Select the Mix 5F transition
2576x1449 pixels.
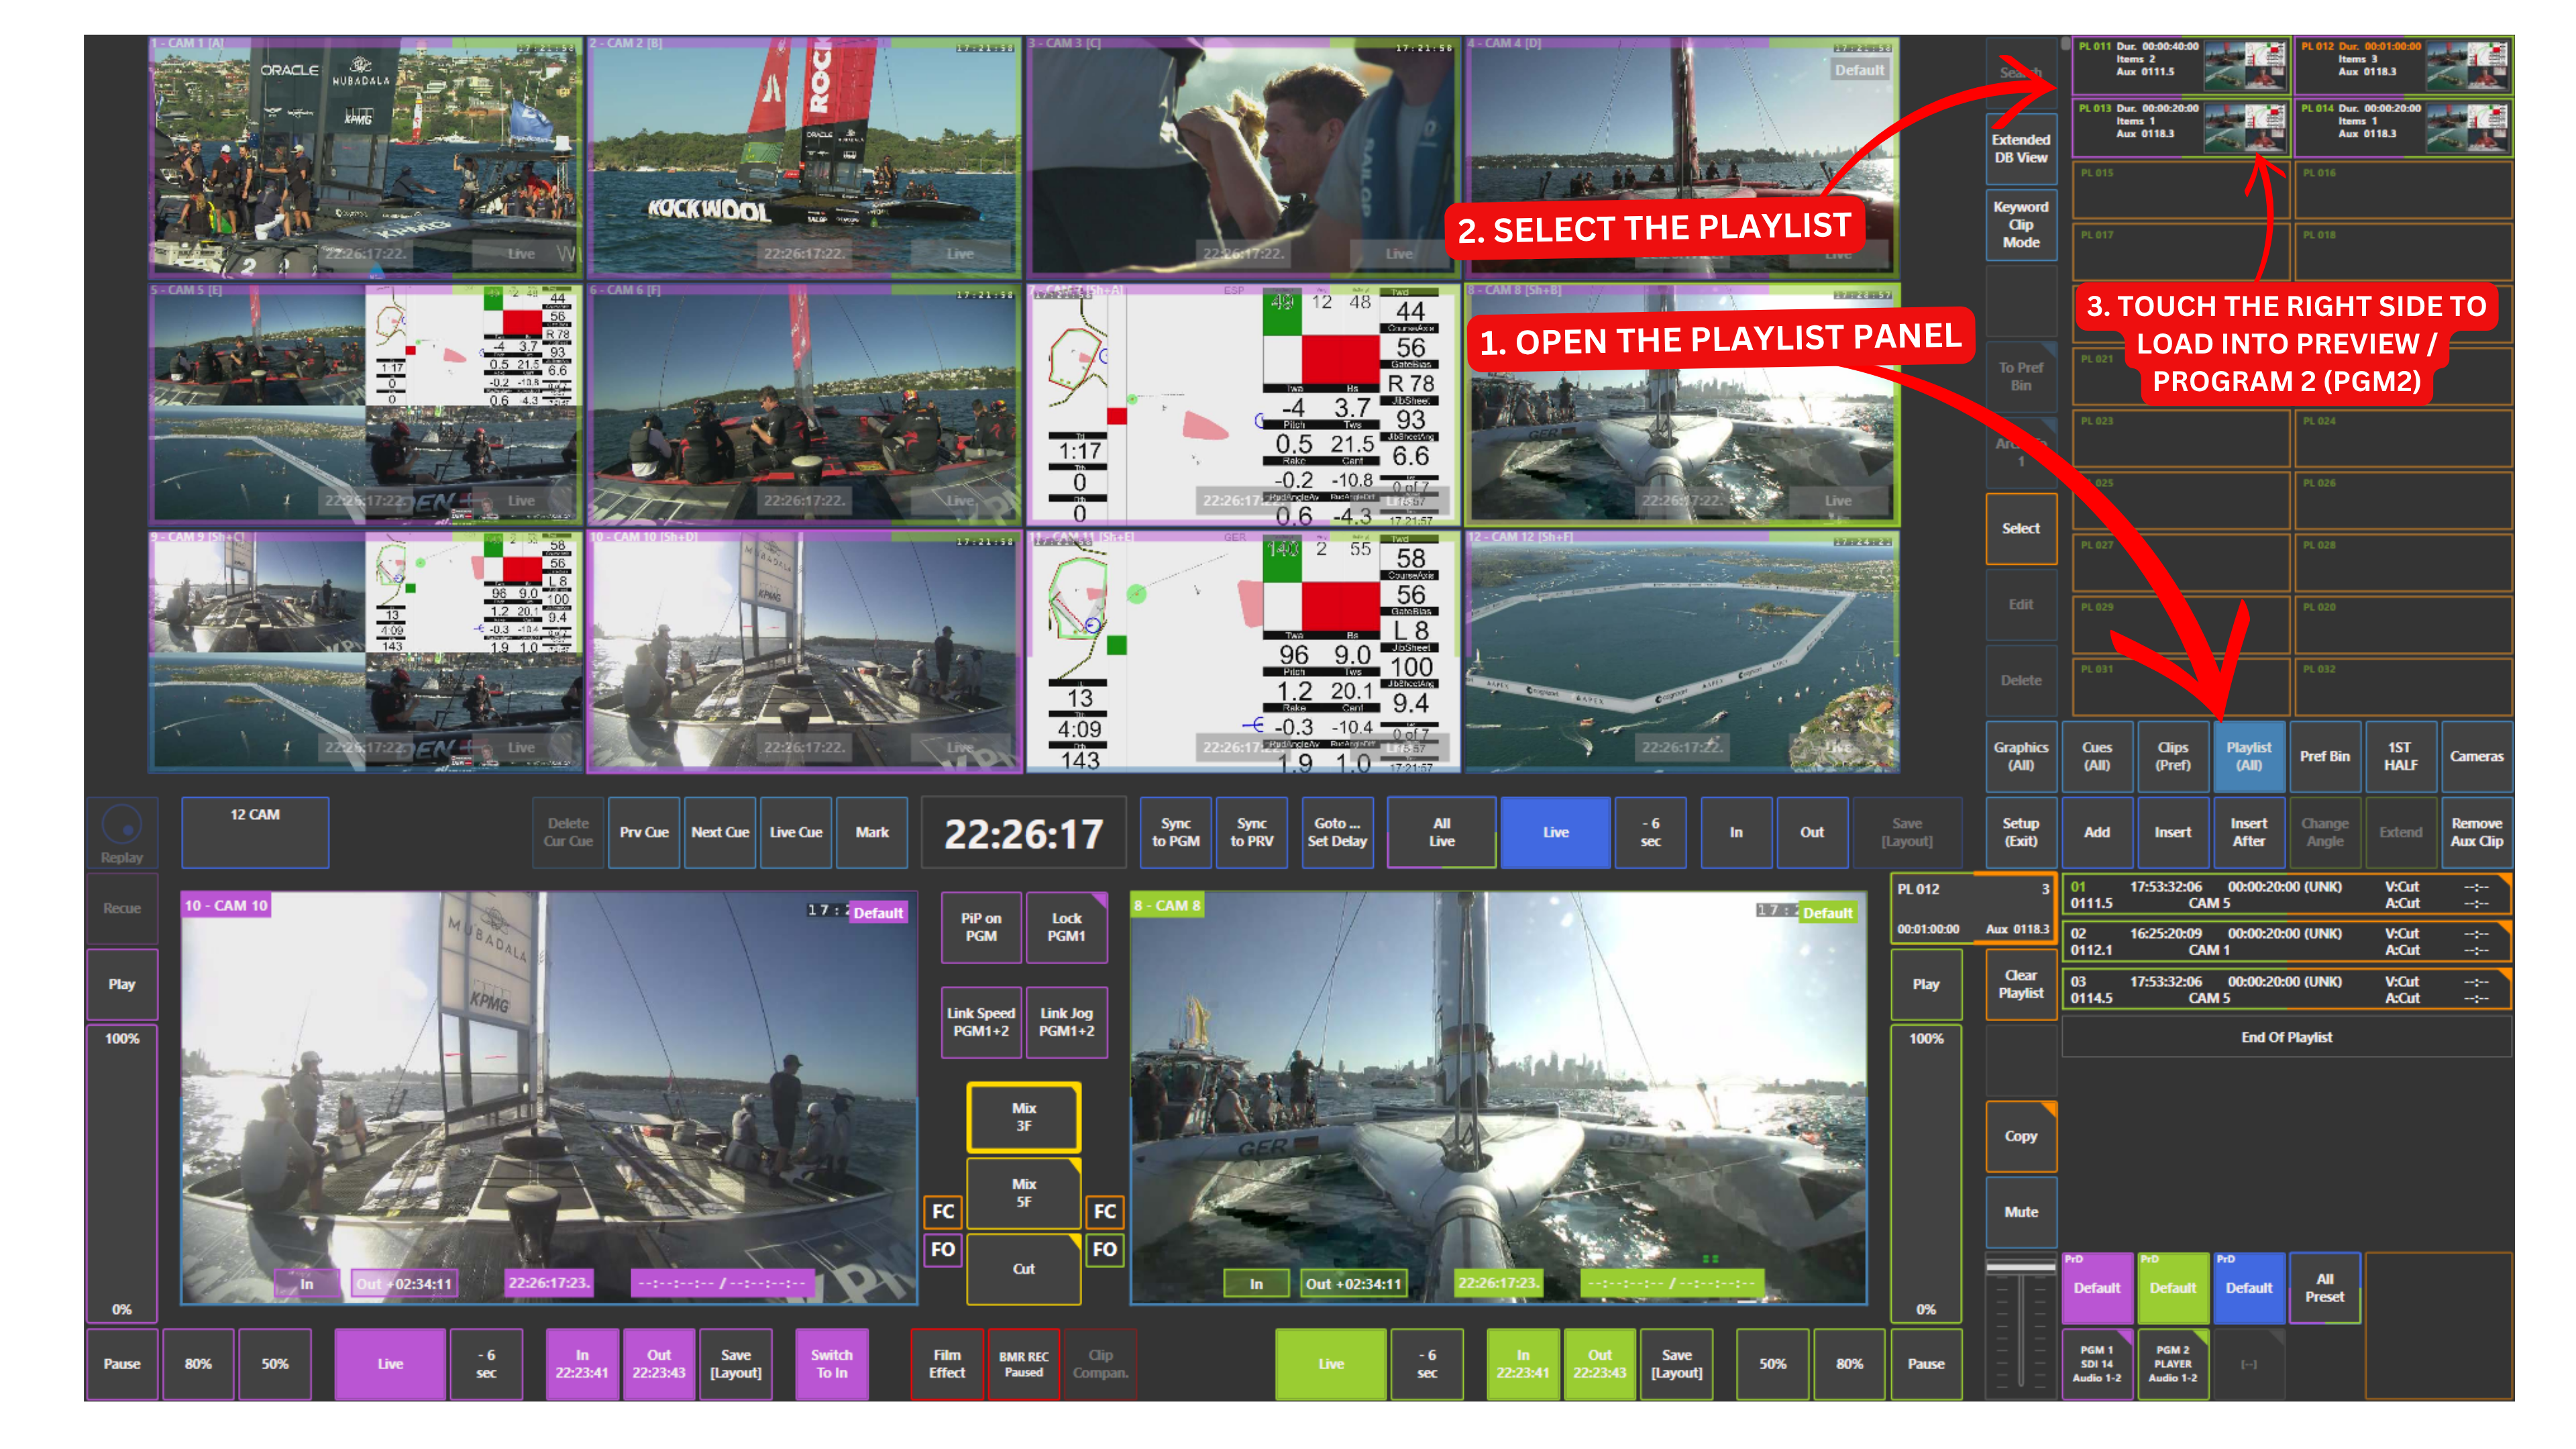point(1024,1193)
